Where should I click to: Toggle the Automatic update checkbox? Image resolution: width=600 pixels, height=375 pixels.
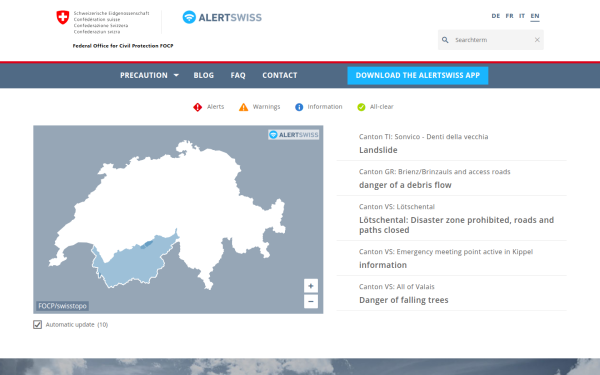38,324
